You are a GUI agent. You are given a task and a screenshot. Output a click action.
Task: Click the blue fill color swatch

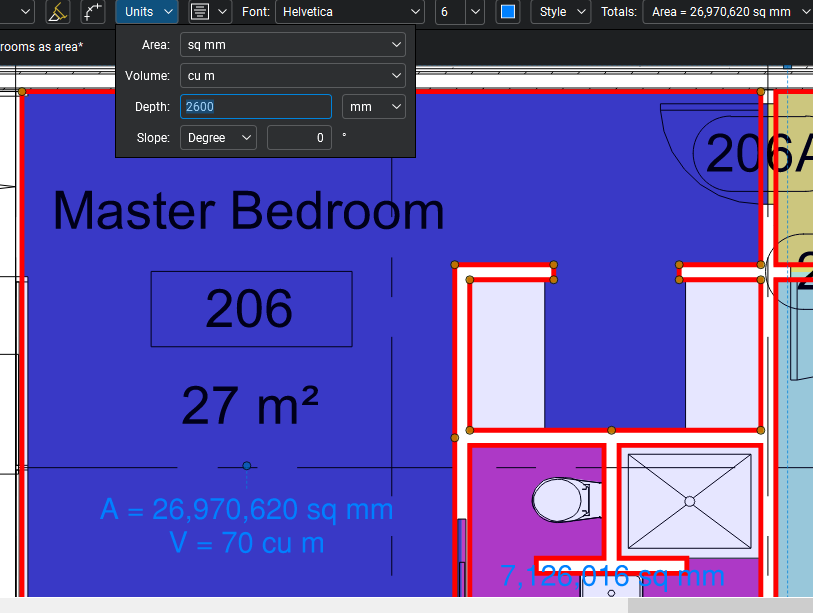pyautogui.click(x=508, y=12)
